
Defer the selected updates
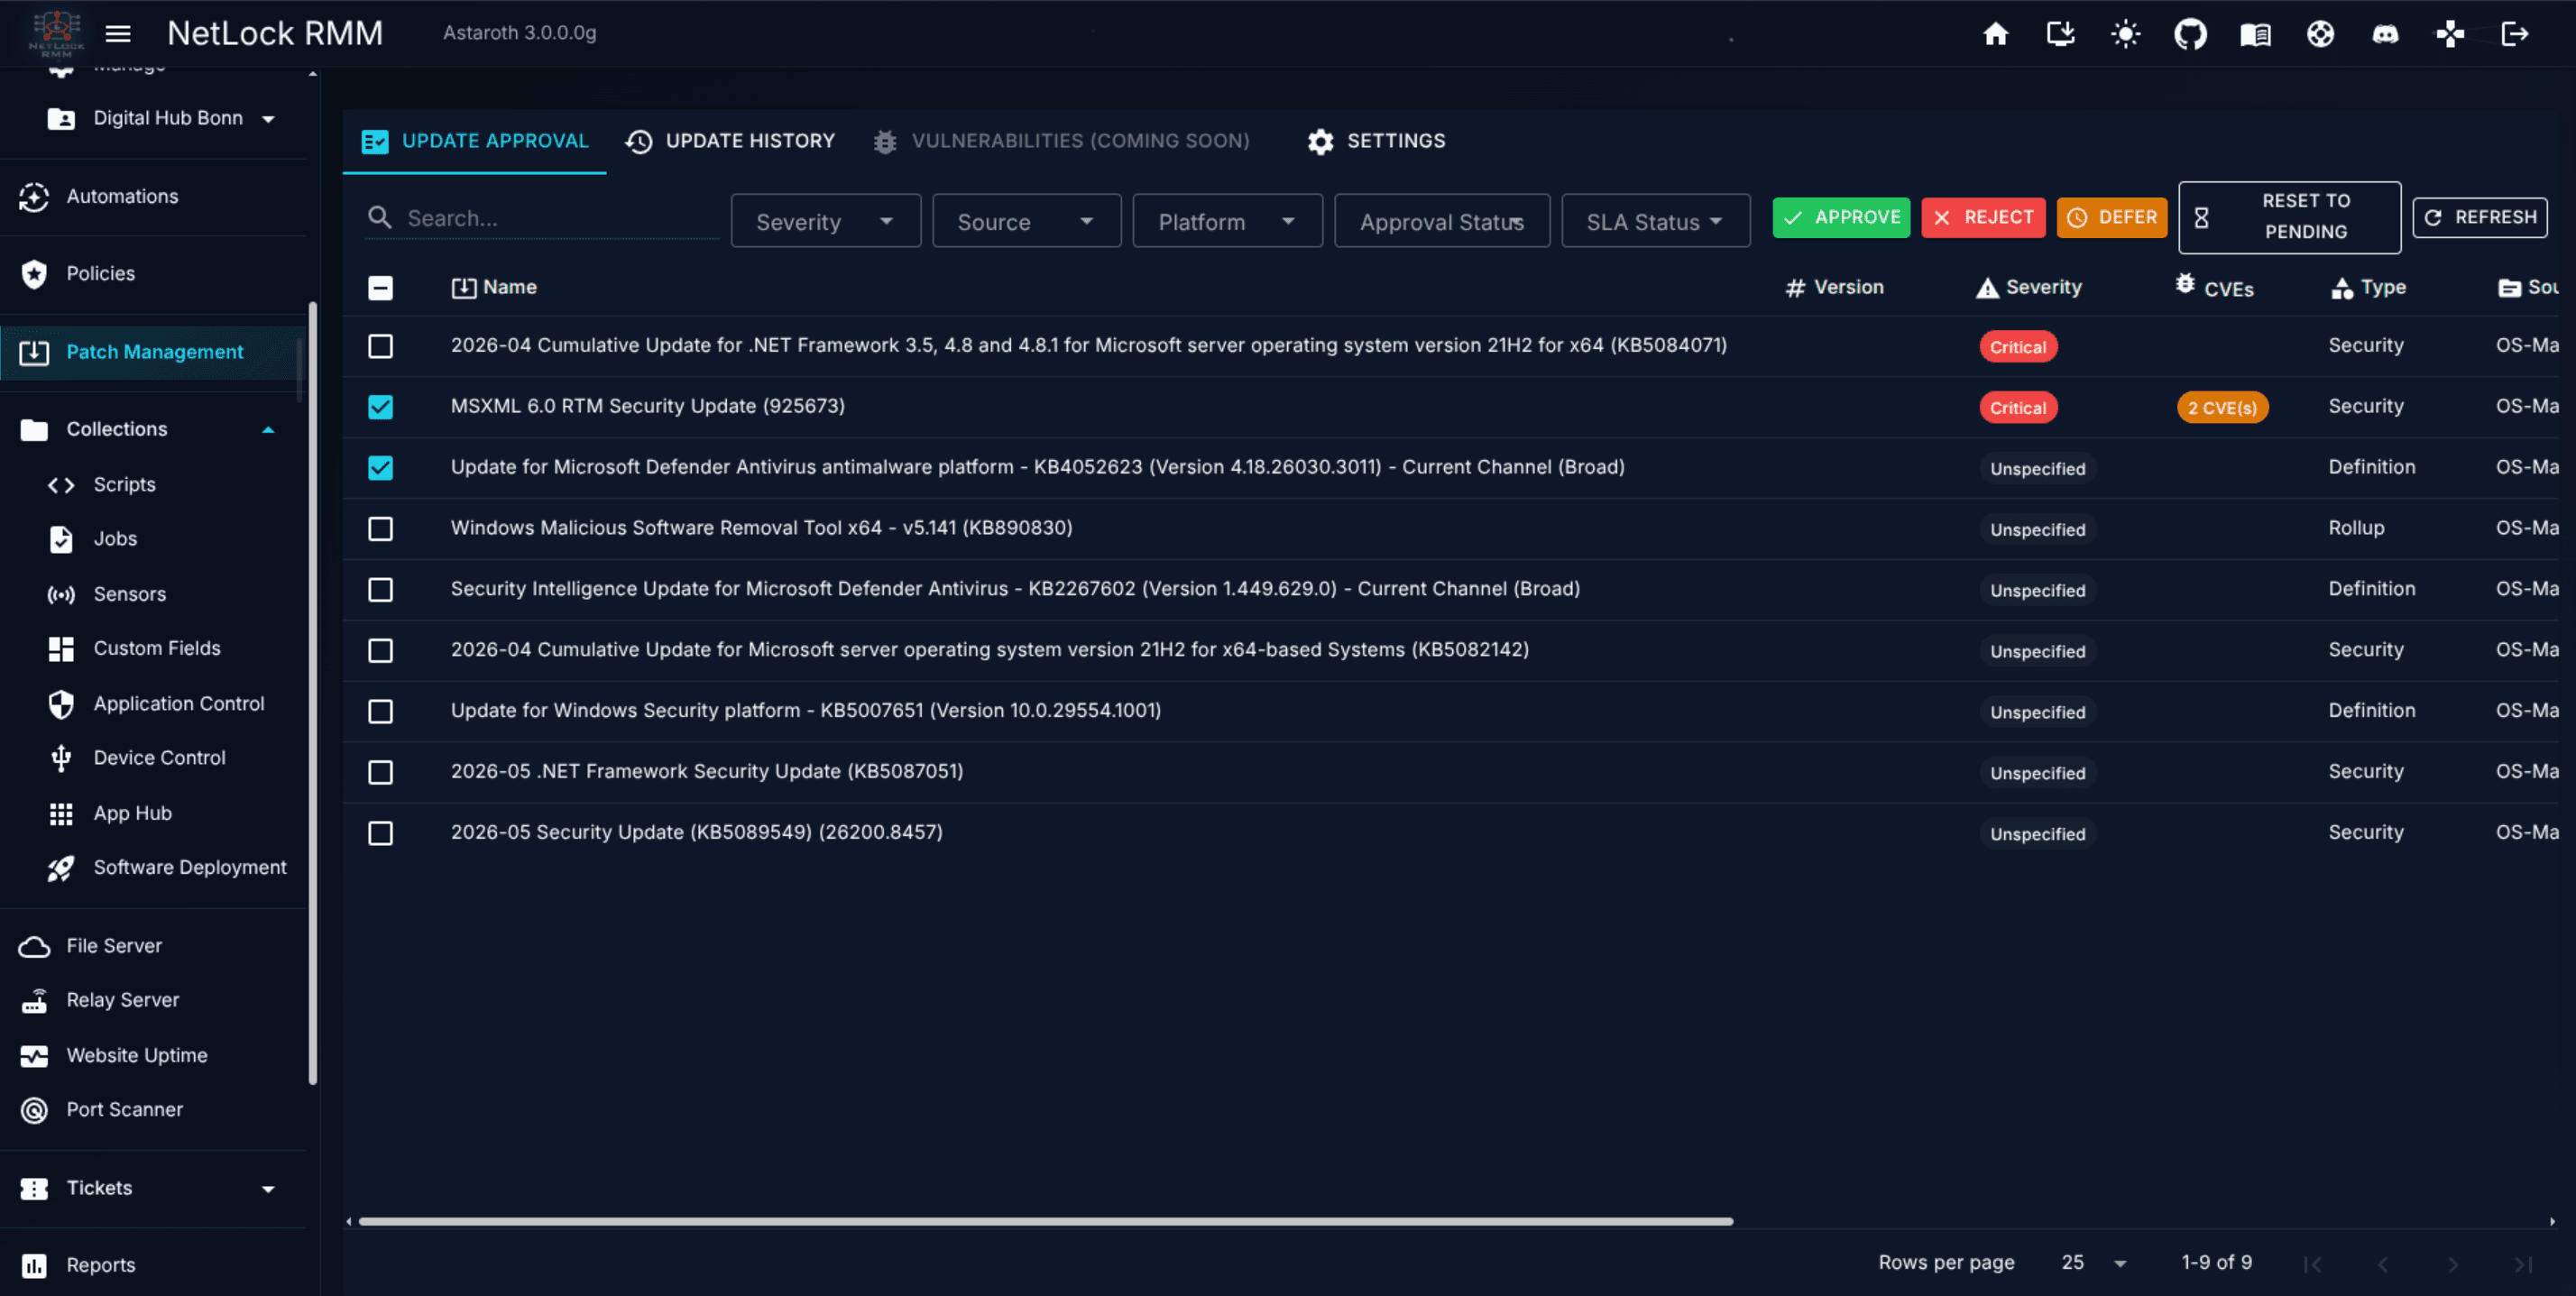pyautogui.click(x=2111, y=217)
